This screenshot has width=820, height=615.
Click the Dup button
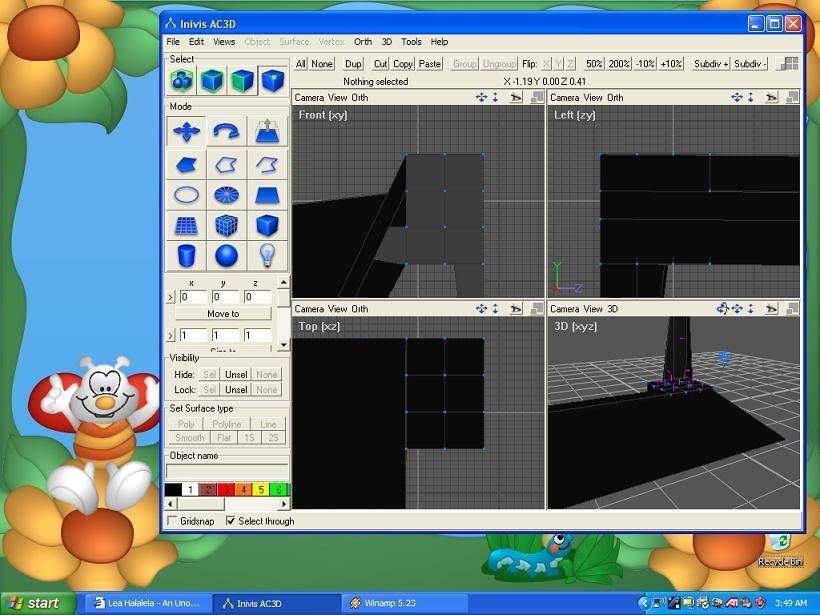click(353, 64)
